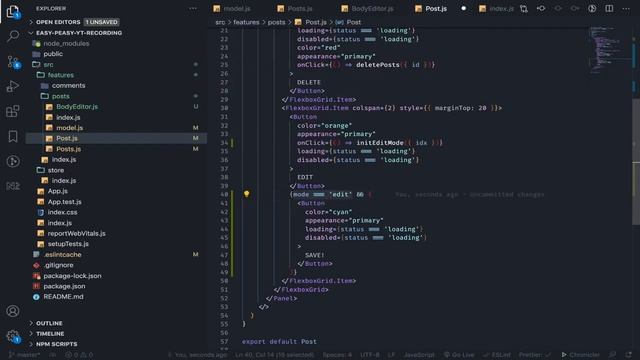Image resolution: width=640 pixels, height=360 pixels.
Task: Open package.json in the file tree
Action: tap(64, 287)
